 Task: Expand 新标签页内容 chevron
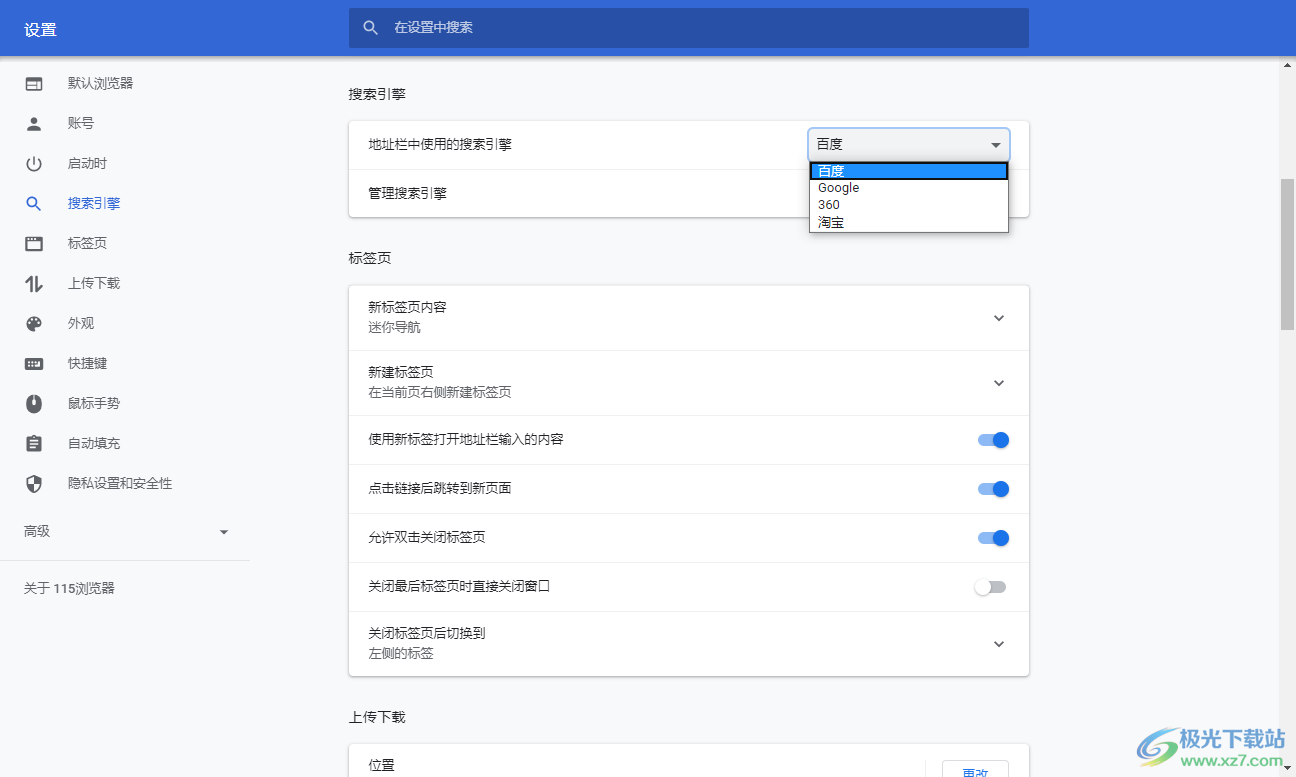point(998,318)
